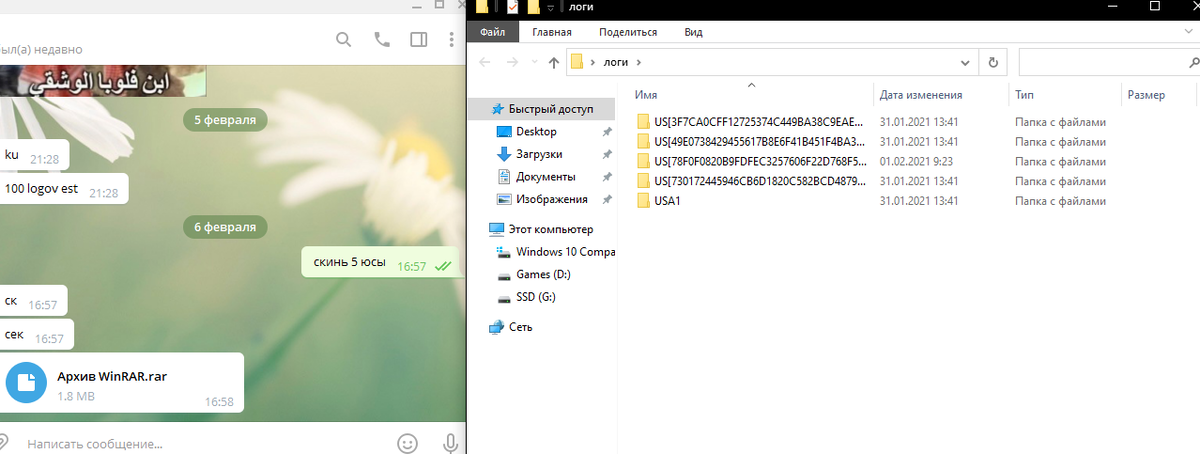This screenshot has width=1200, height=454.
Task: Go back in Explorer navigation
Action: click(x=485, y=62)
